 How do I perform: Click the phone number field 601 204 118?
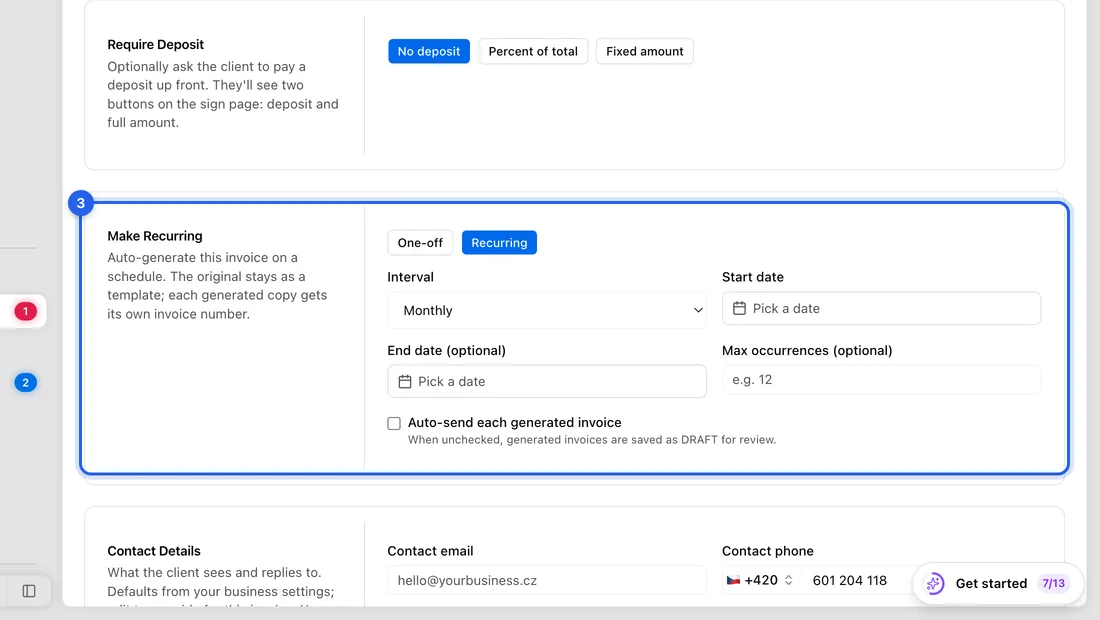coord(850,581)
